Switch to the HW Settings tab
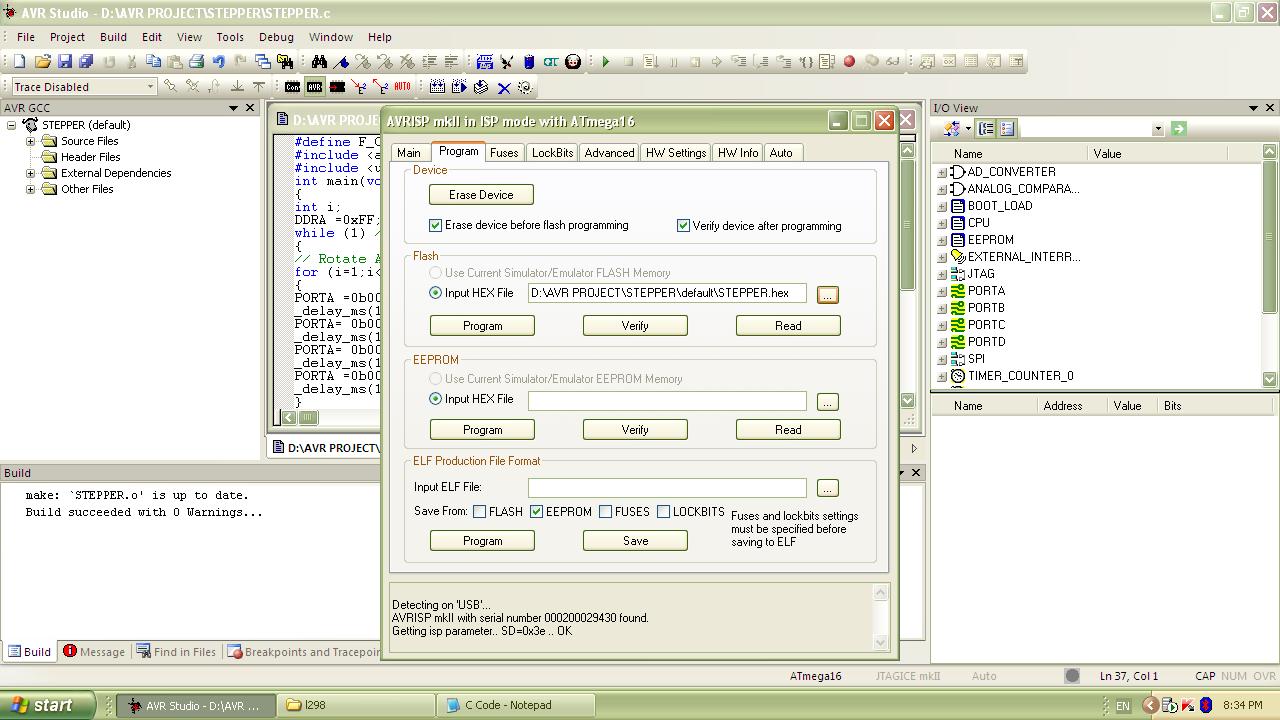 (x=676, y=153)
